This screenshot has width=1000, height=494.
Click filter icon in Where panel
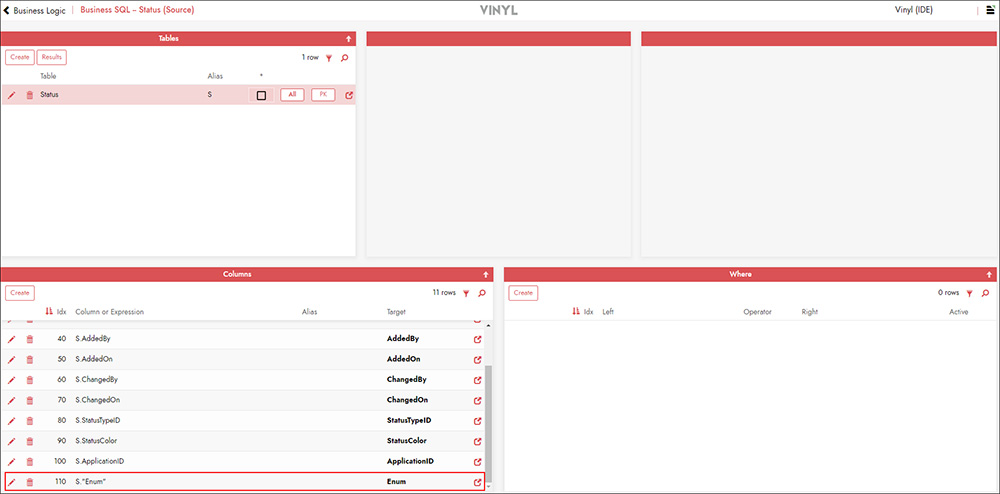(969, 293)
